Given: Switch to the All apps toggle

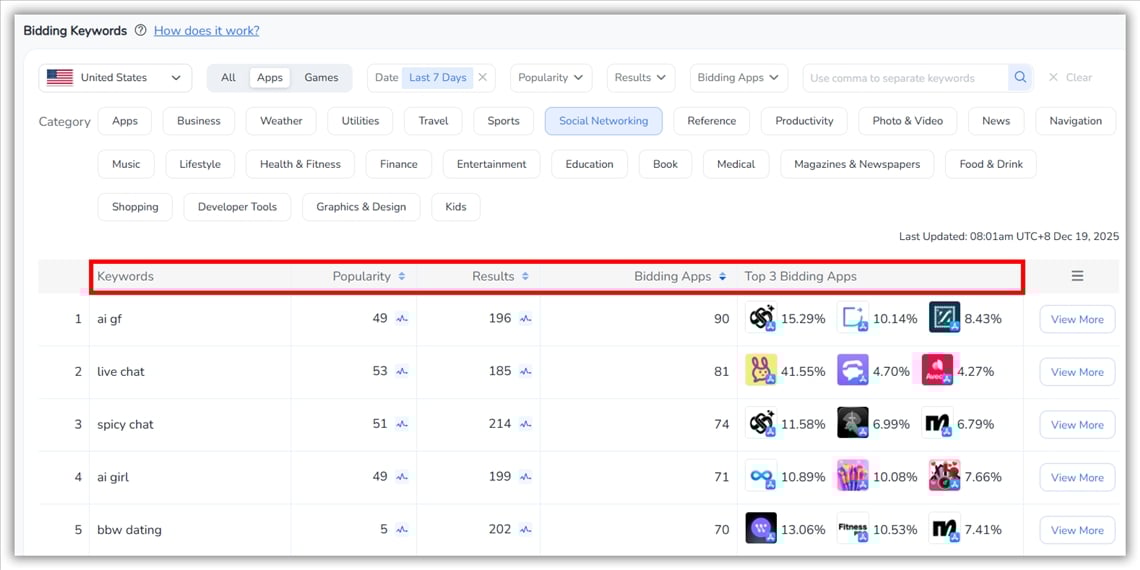Looking at the screenshot, I should click(x=228, y=78).
